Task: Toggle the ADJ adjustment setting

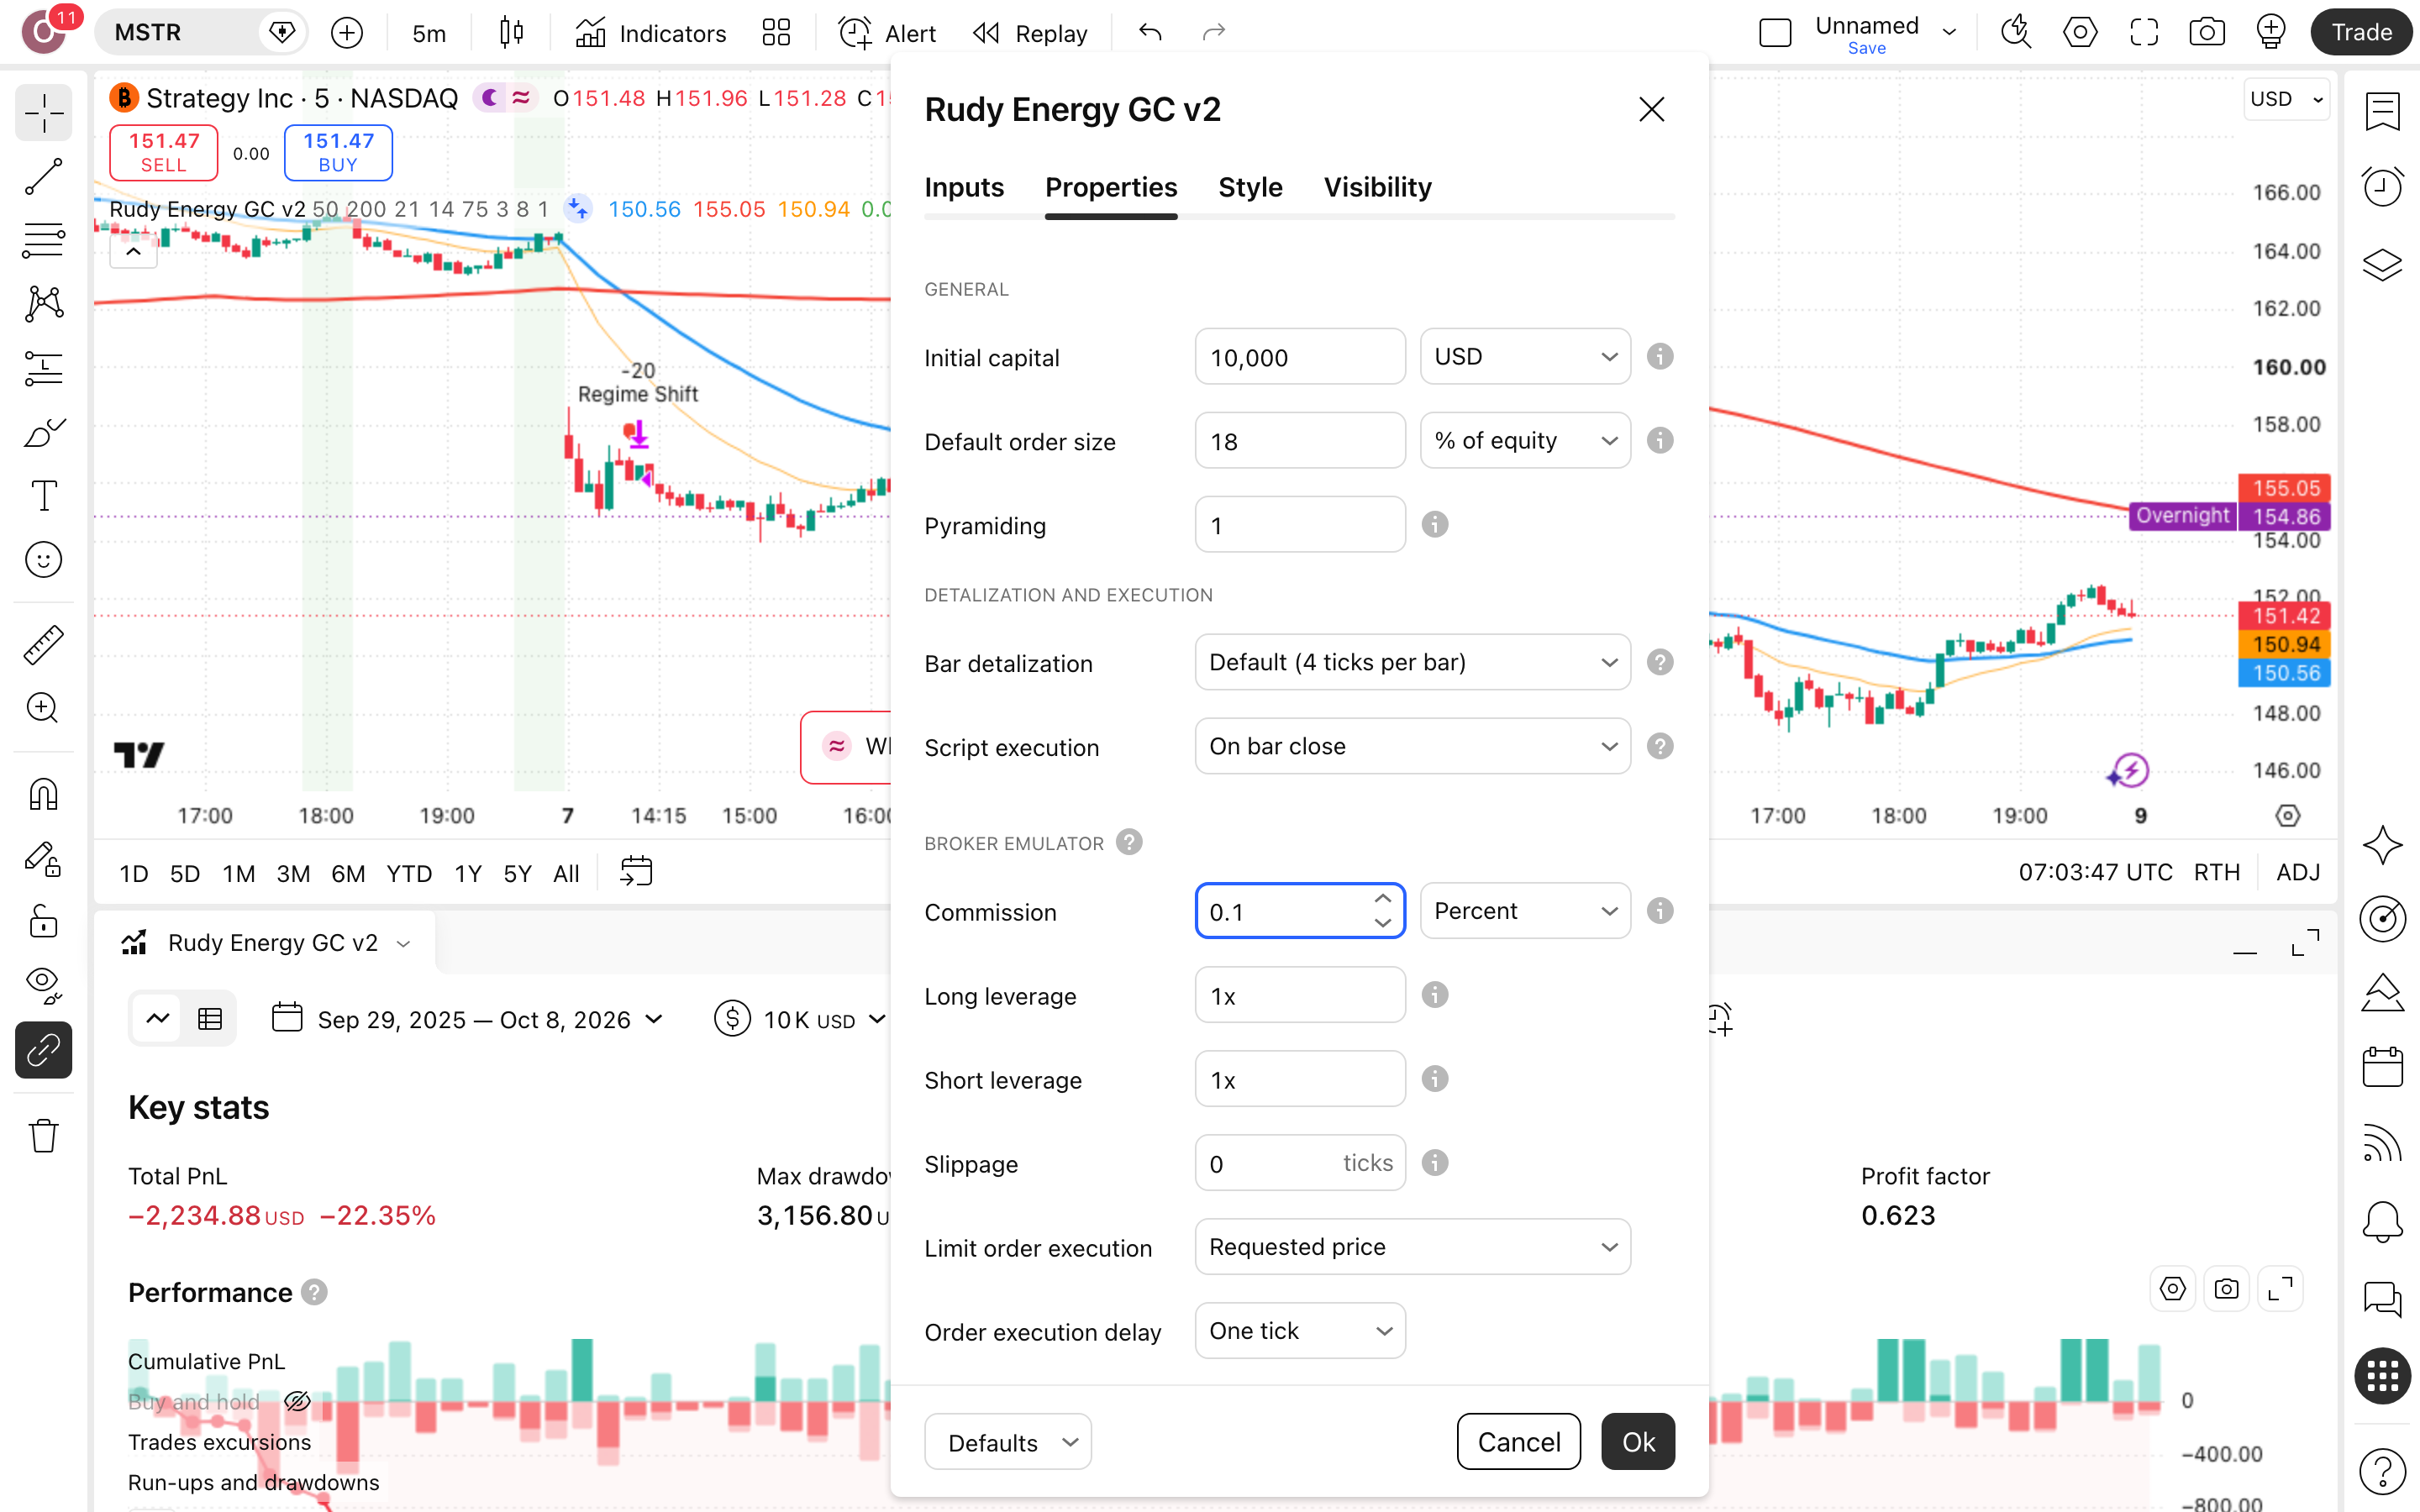Action: [x=2297, y=873]
